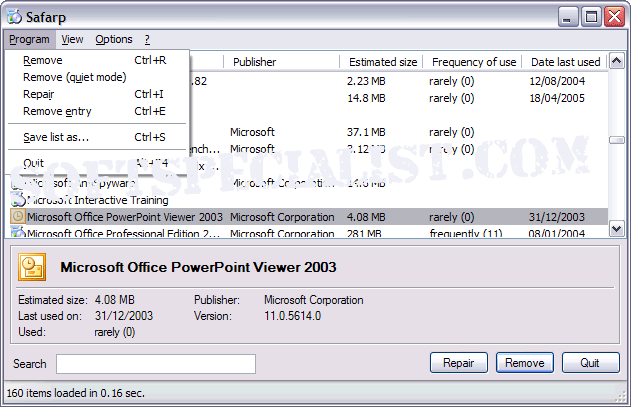Close the Safarp window
Screen dimensions: 631x407
tap(615, 17)
